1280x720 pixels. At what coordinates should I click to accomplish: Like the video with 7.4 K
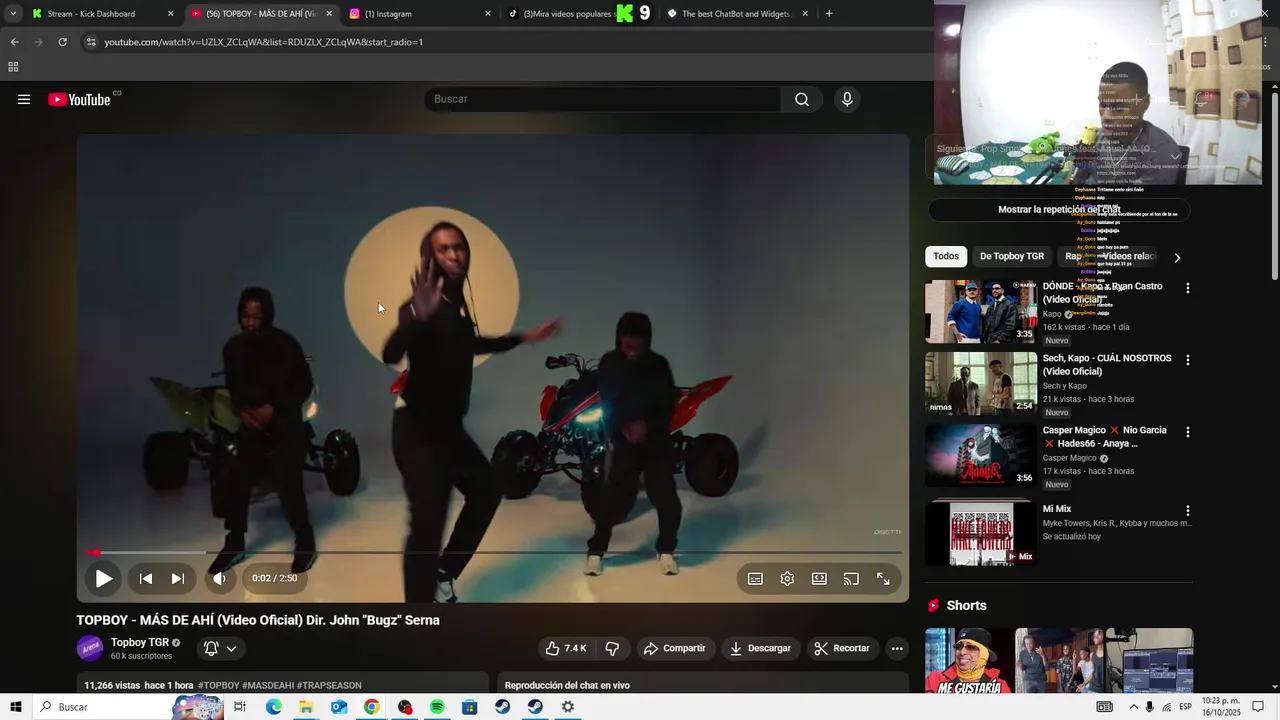click(564, 648)
